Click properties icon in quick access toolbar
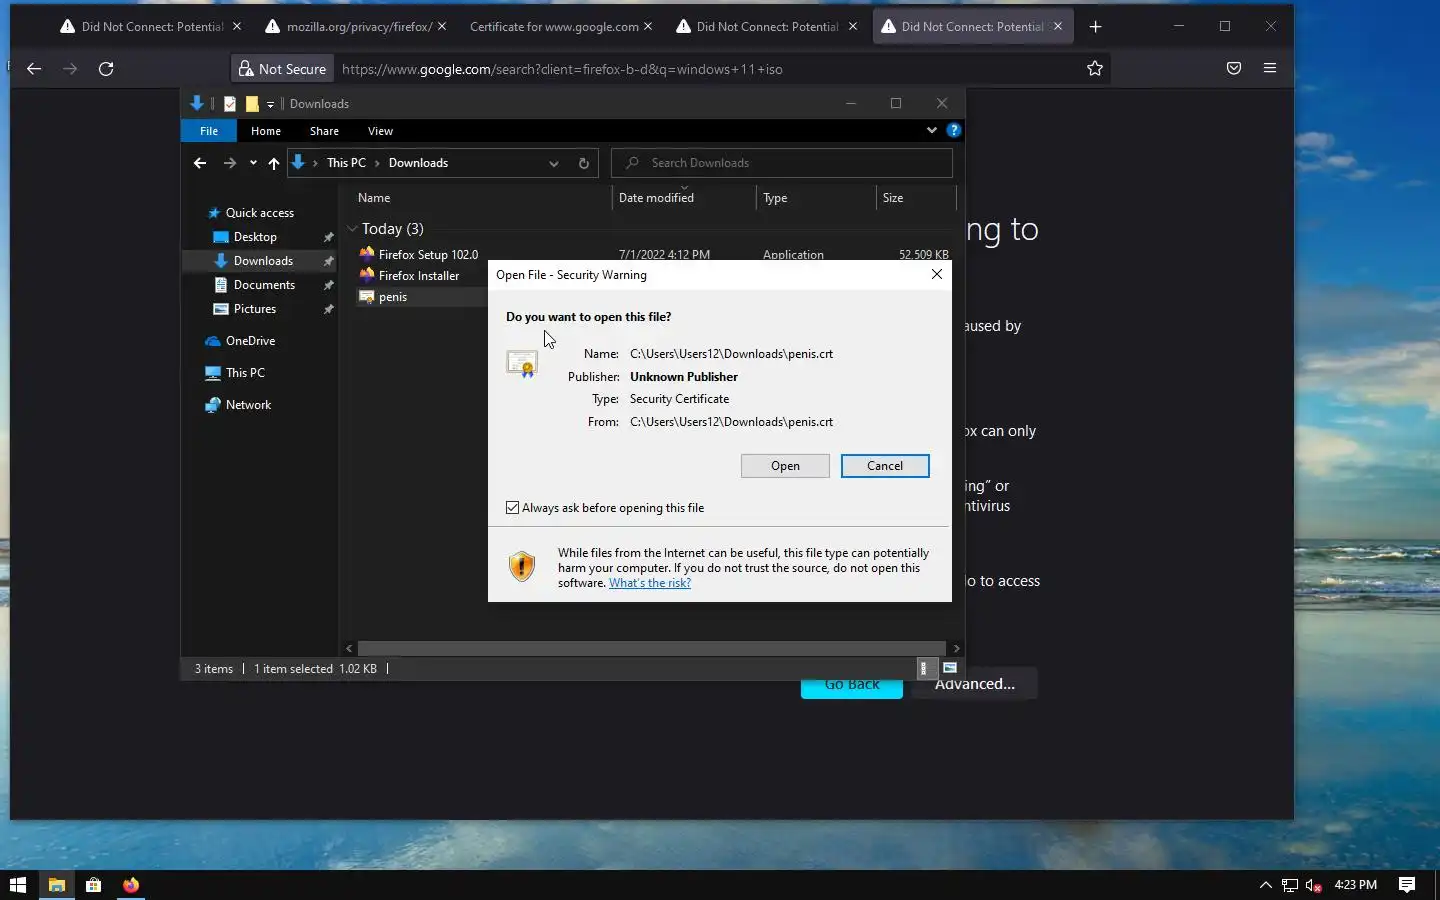 click(x=230, y=103)
